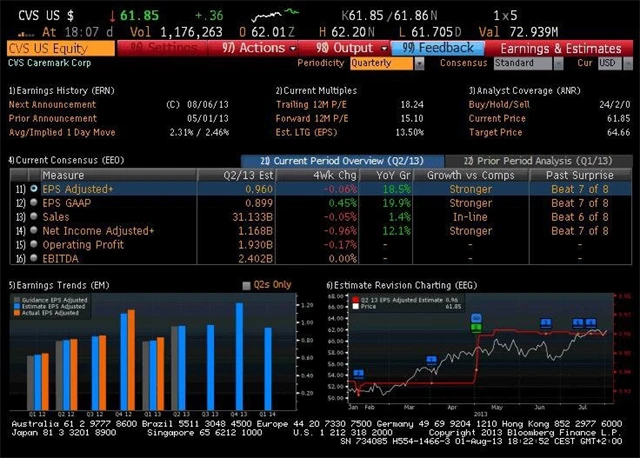Click the Jan event marker on revision chart
Viewport: 640px width, 458px height.
(358, 373)
